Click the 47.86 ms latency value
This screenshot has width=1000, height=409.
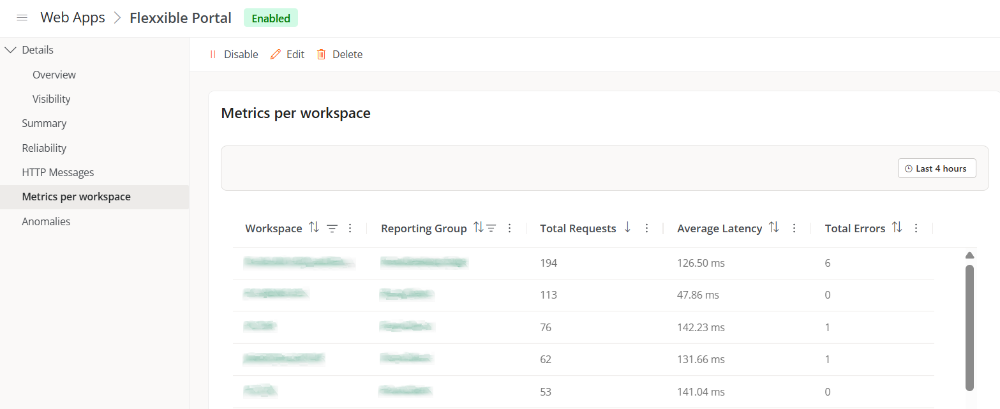698,295
